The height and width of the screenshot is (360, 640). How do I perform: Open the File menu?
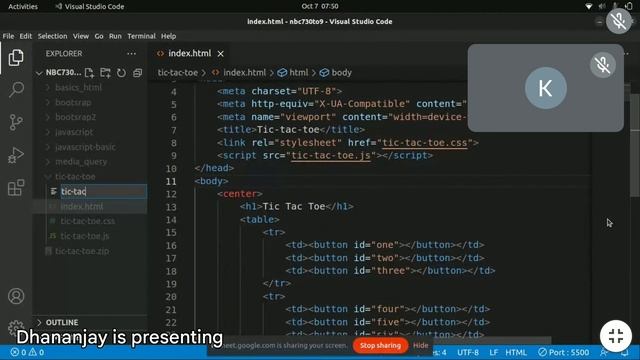pos(8,36)
